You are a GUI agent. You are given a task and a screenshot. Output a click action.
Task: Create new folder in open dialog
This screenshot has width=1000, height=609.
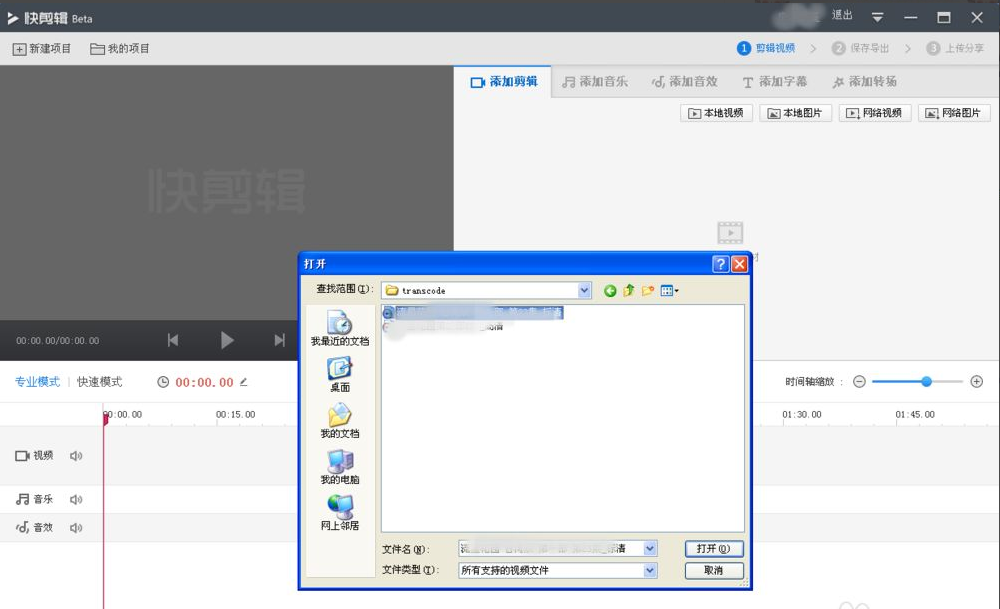[x=648, y=291]
